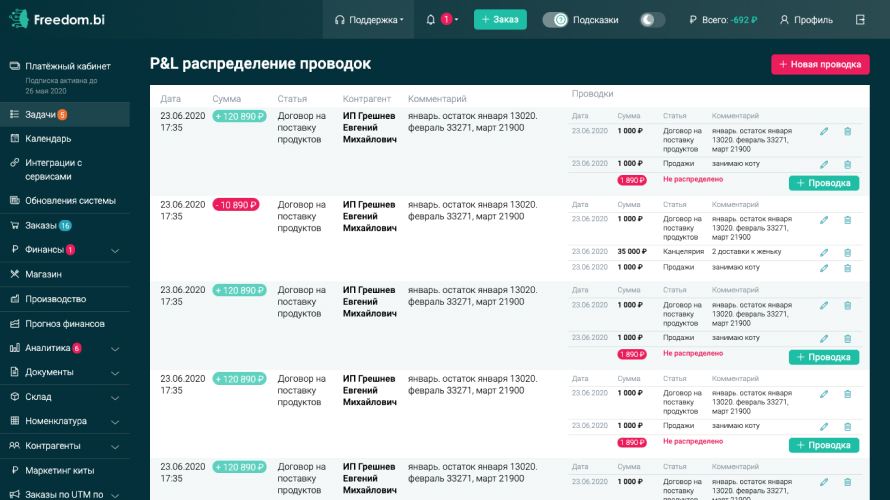Click the Платёжный кабинет card icon

[x=15, y=66]
